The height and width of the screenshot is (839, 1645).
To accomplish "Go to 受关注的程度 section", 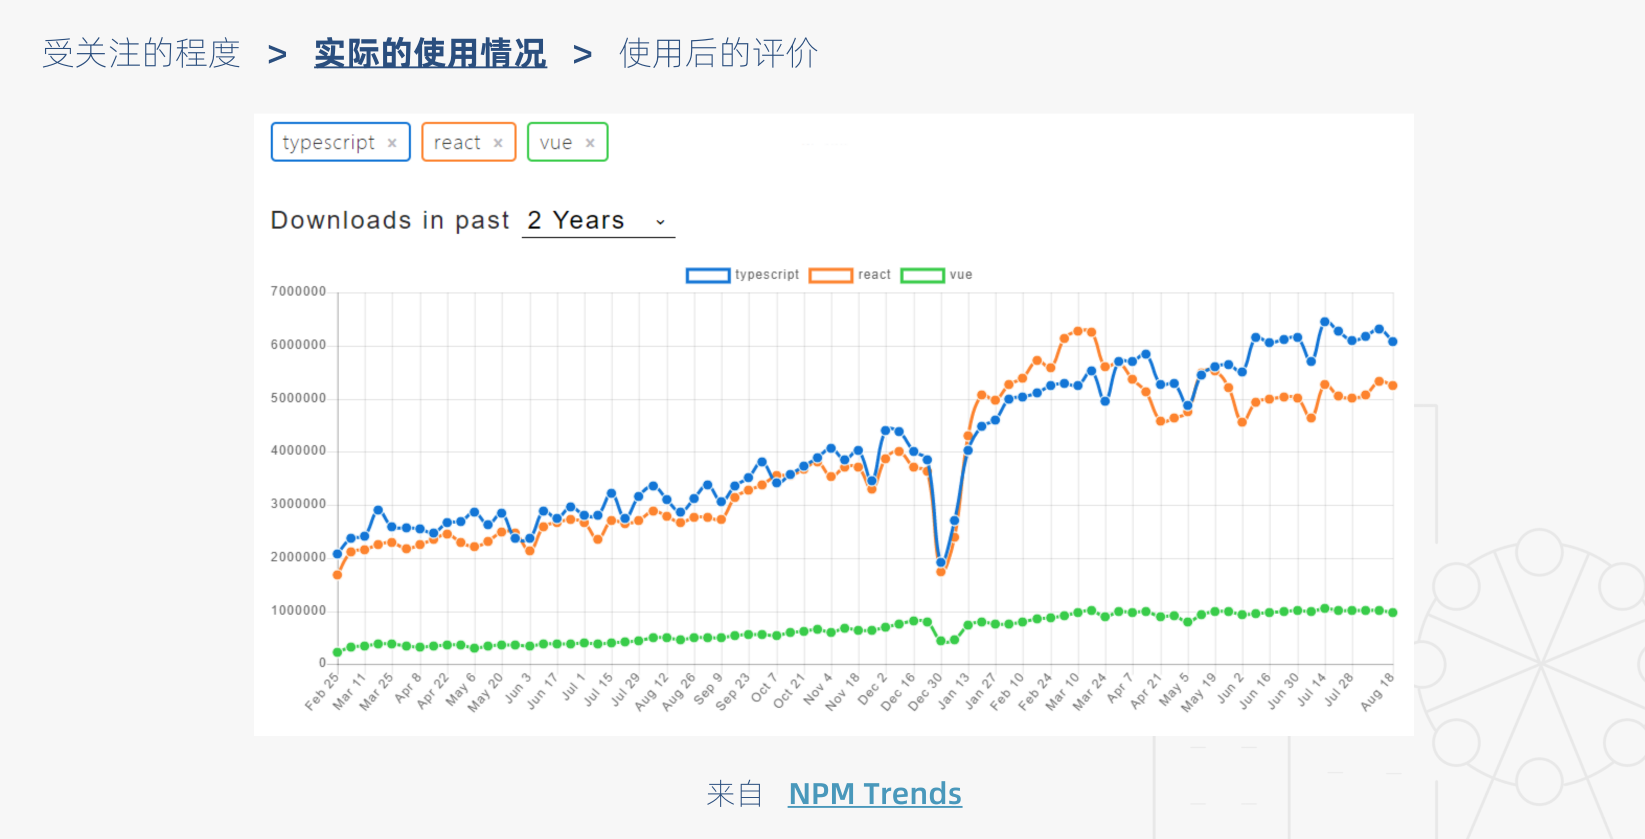I will [x=142, y=53].
